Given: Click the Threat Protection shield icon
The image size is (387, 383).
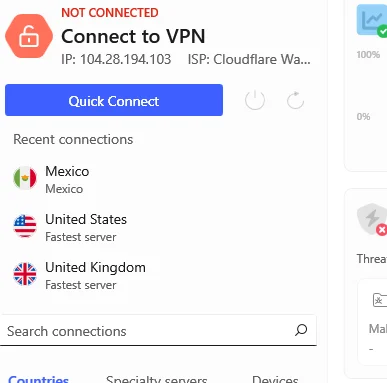Looking at the screenshot, I should pos(372,219).
